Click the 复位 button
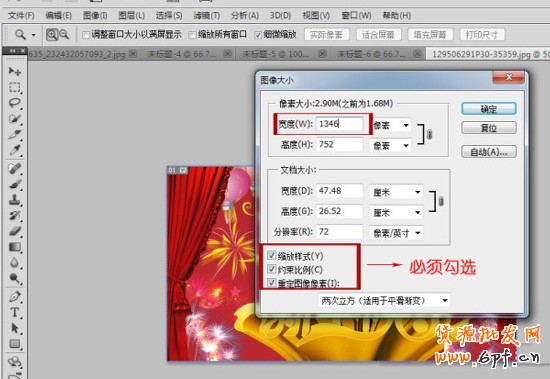Viewport: 550px width, 379px height. coord(489,128)
